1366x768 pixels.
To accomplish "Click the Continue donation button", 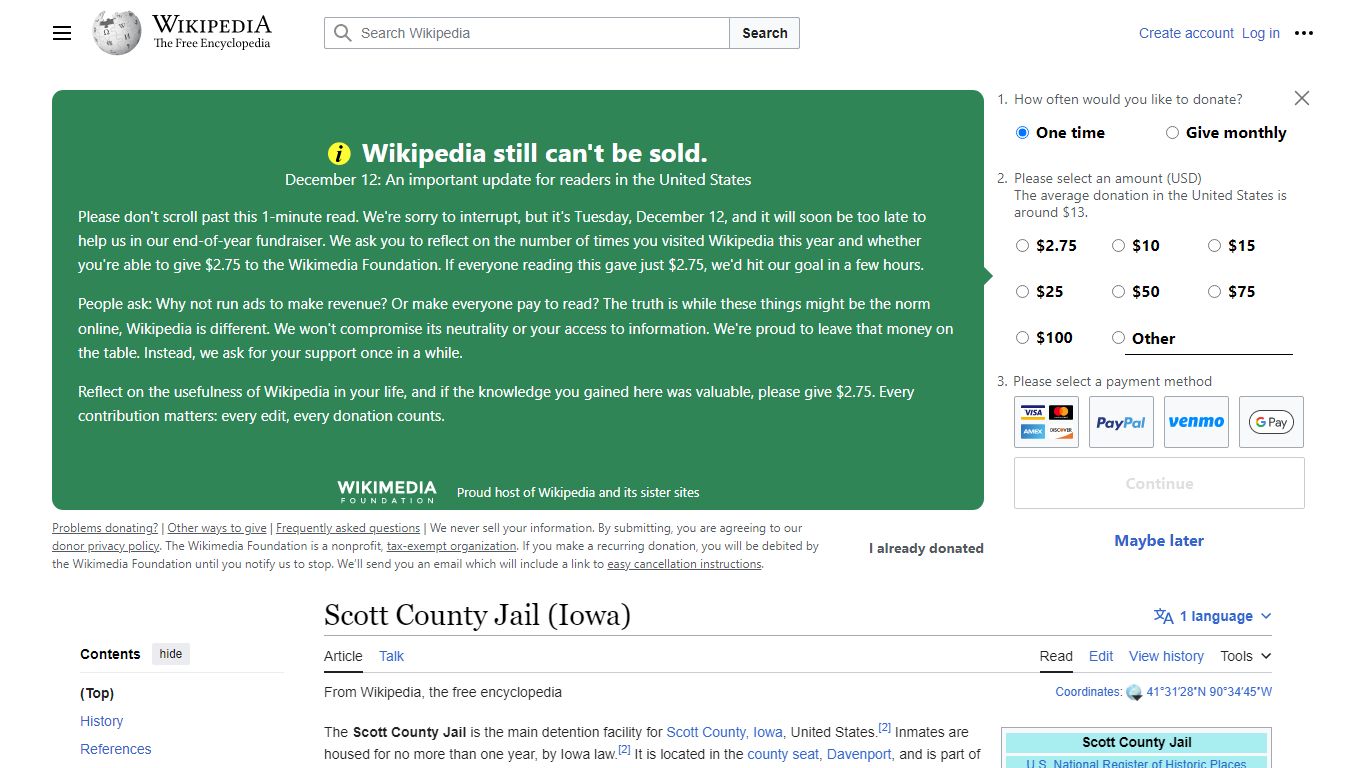I will 1159,483.
